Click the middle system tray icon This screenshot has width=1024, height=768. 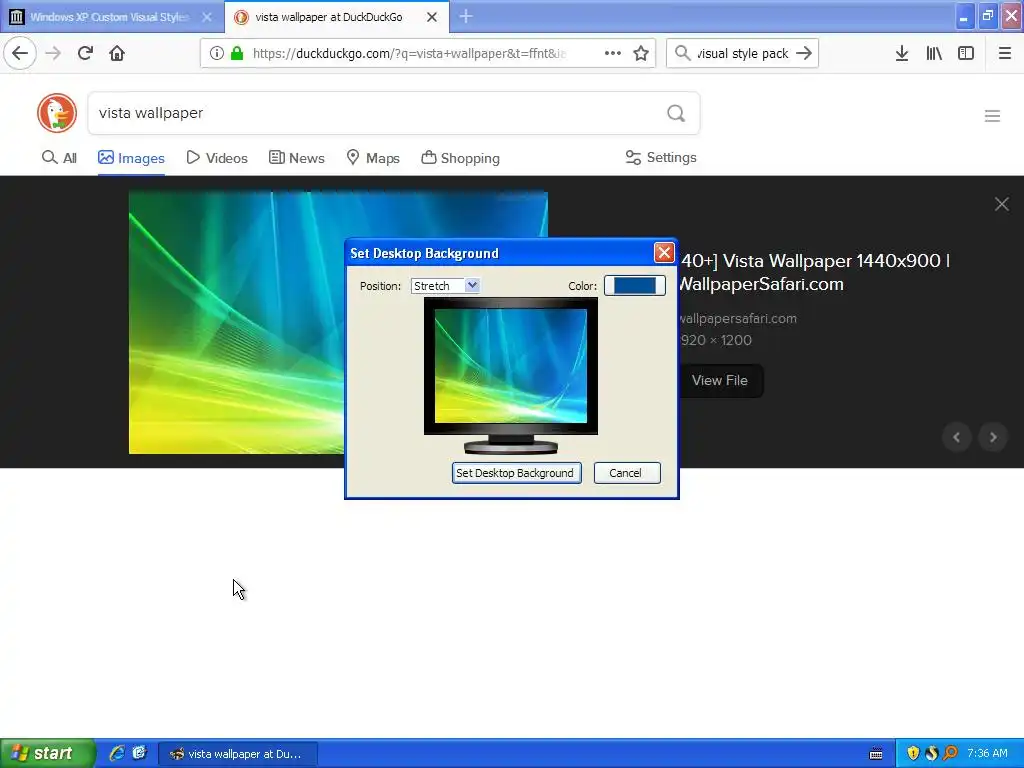[932, 753]
